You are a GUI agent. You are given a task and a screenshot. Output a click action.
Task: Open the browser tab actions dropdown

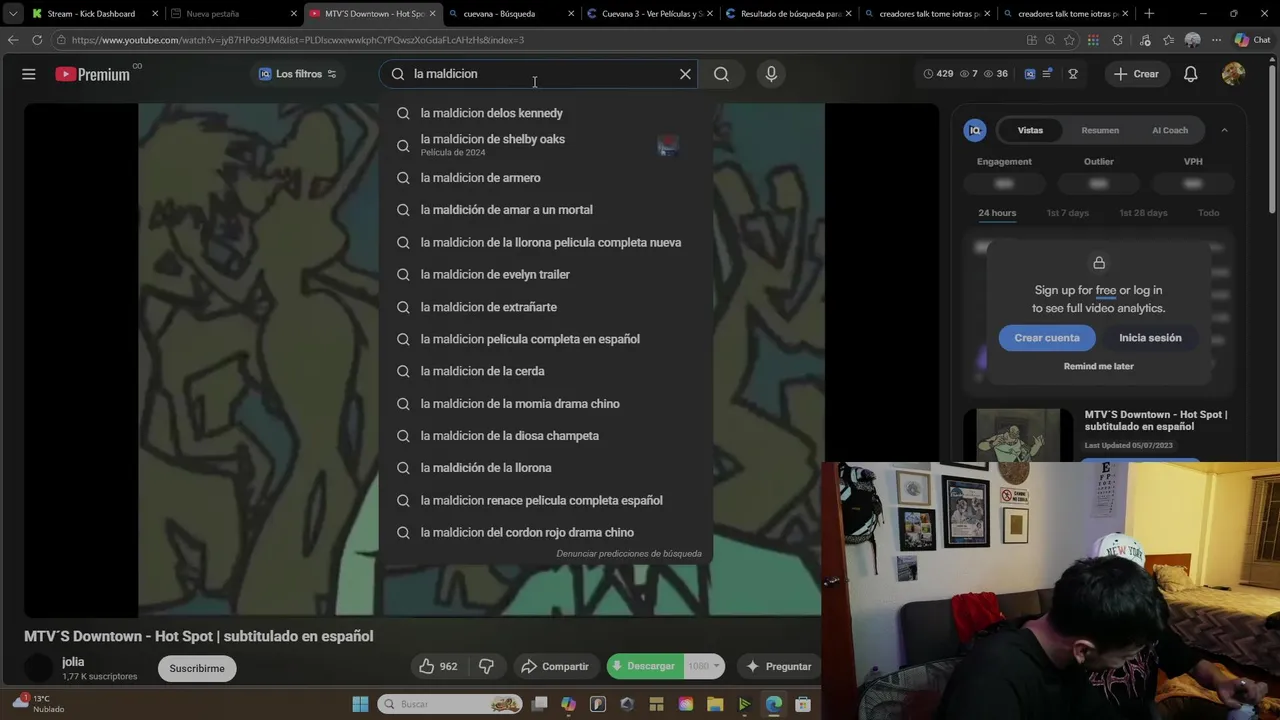[x=12, y=14]
